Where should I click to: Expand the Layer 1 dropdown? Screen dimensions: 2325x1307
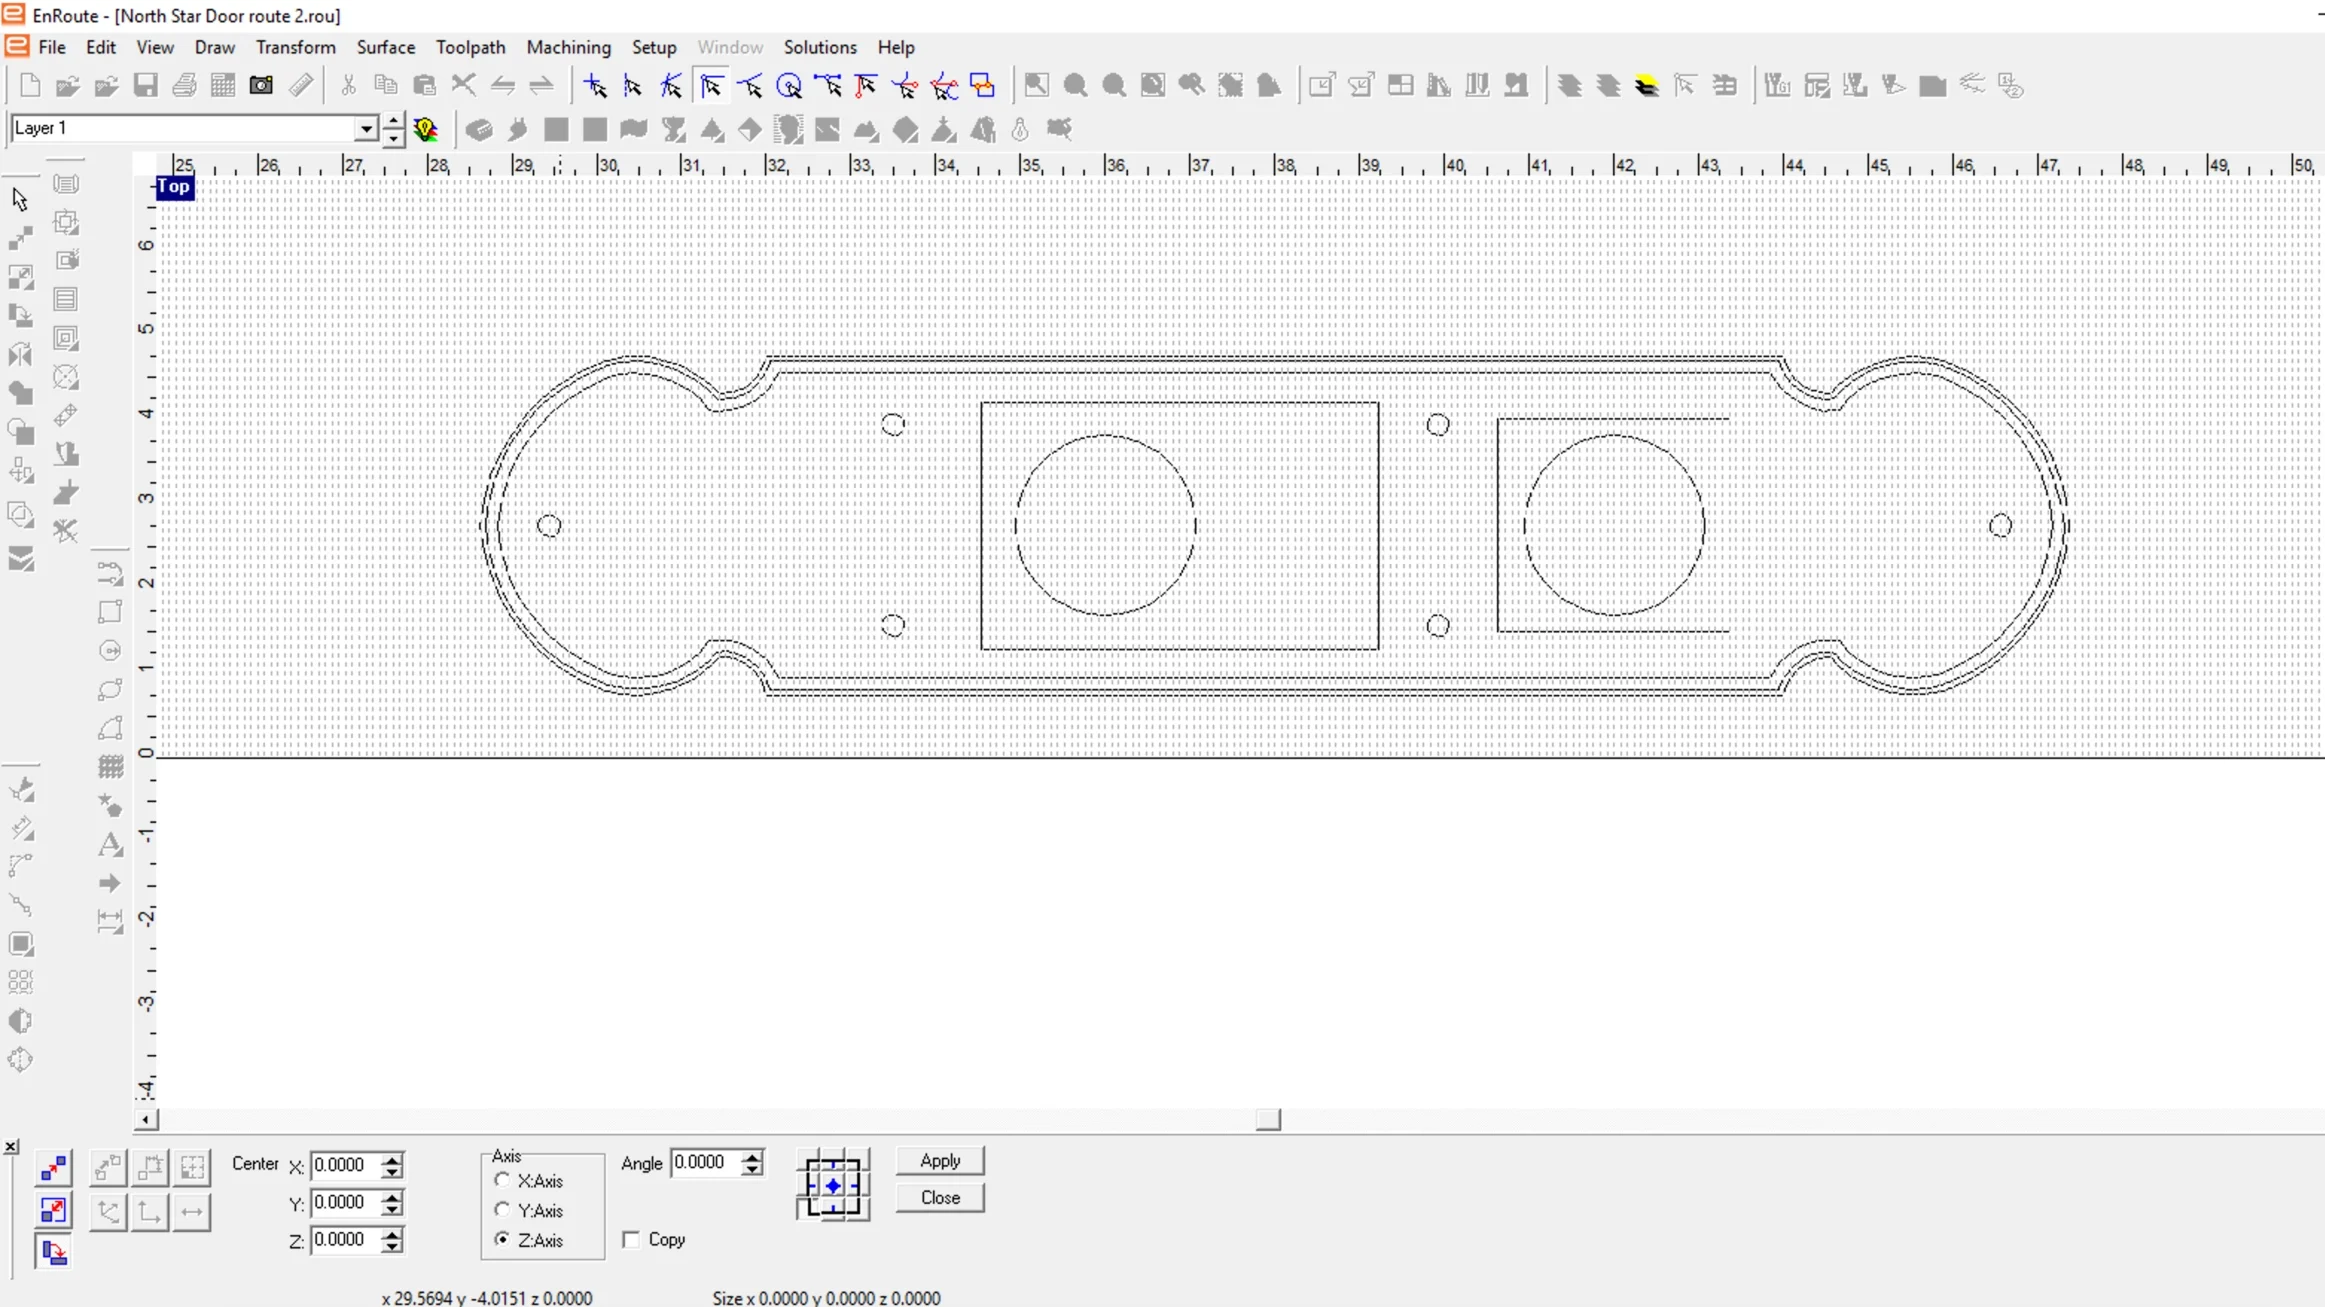pos(366,129)
